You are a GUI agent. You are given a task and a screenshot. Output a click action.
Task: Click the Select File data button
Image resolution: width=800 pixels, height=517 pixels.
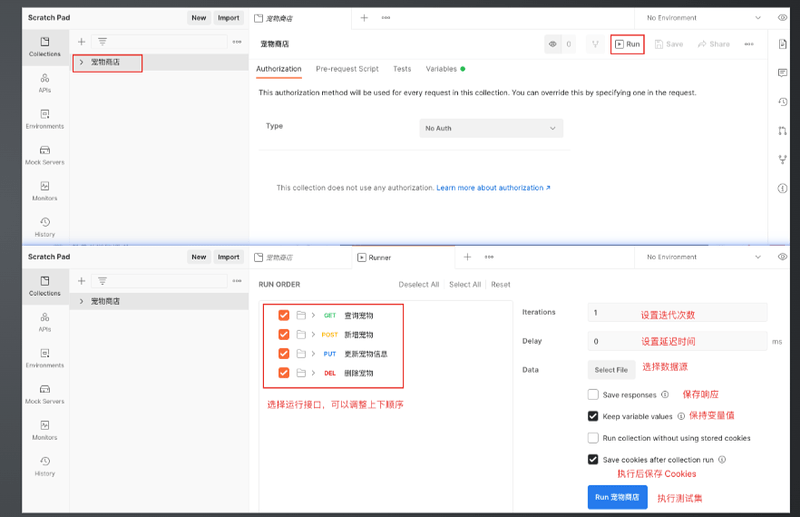tap(611, 370)
